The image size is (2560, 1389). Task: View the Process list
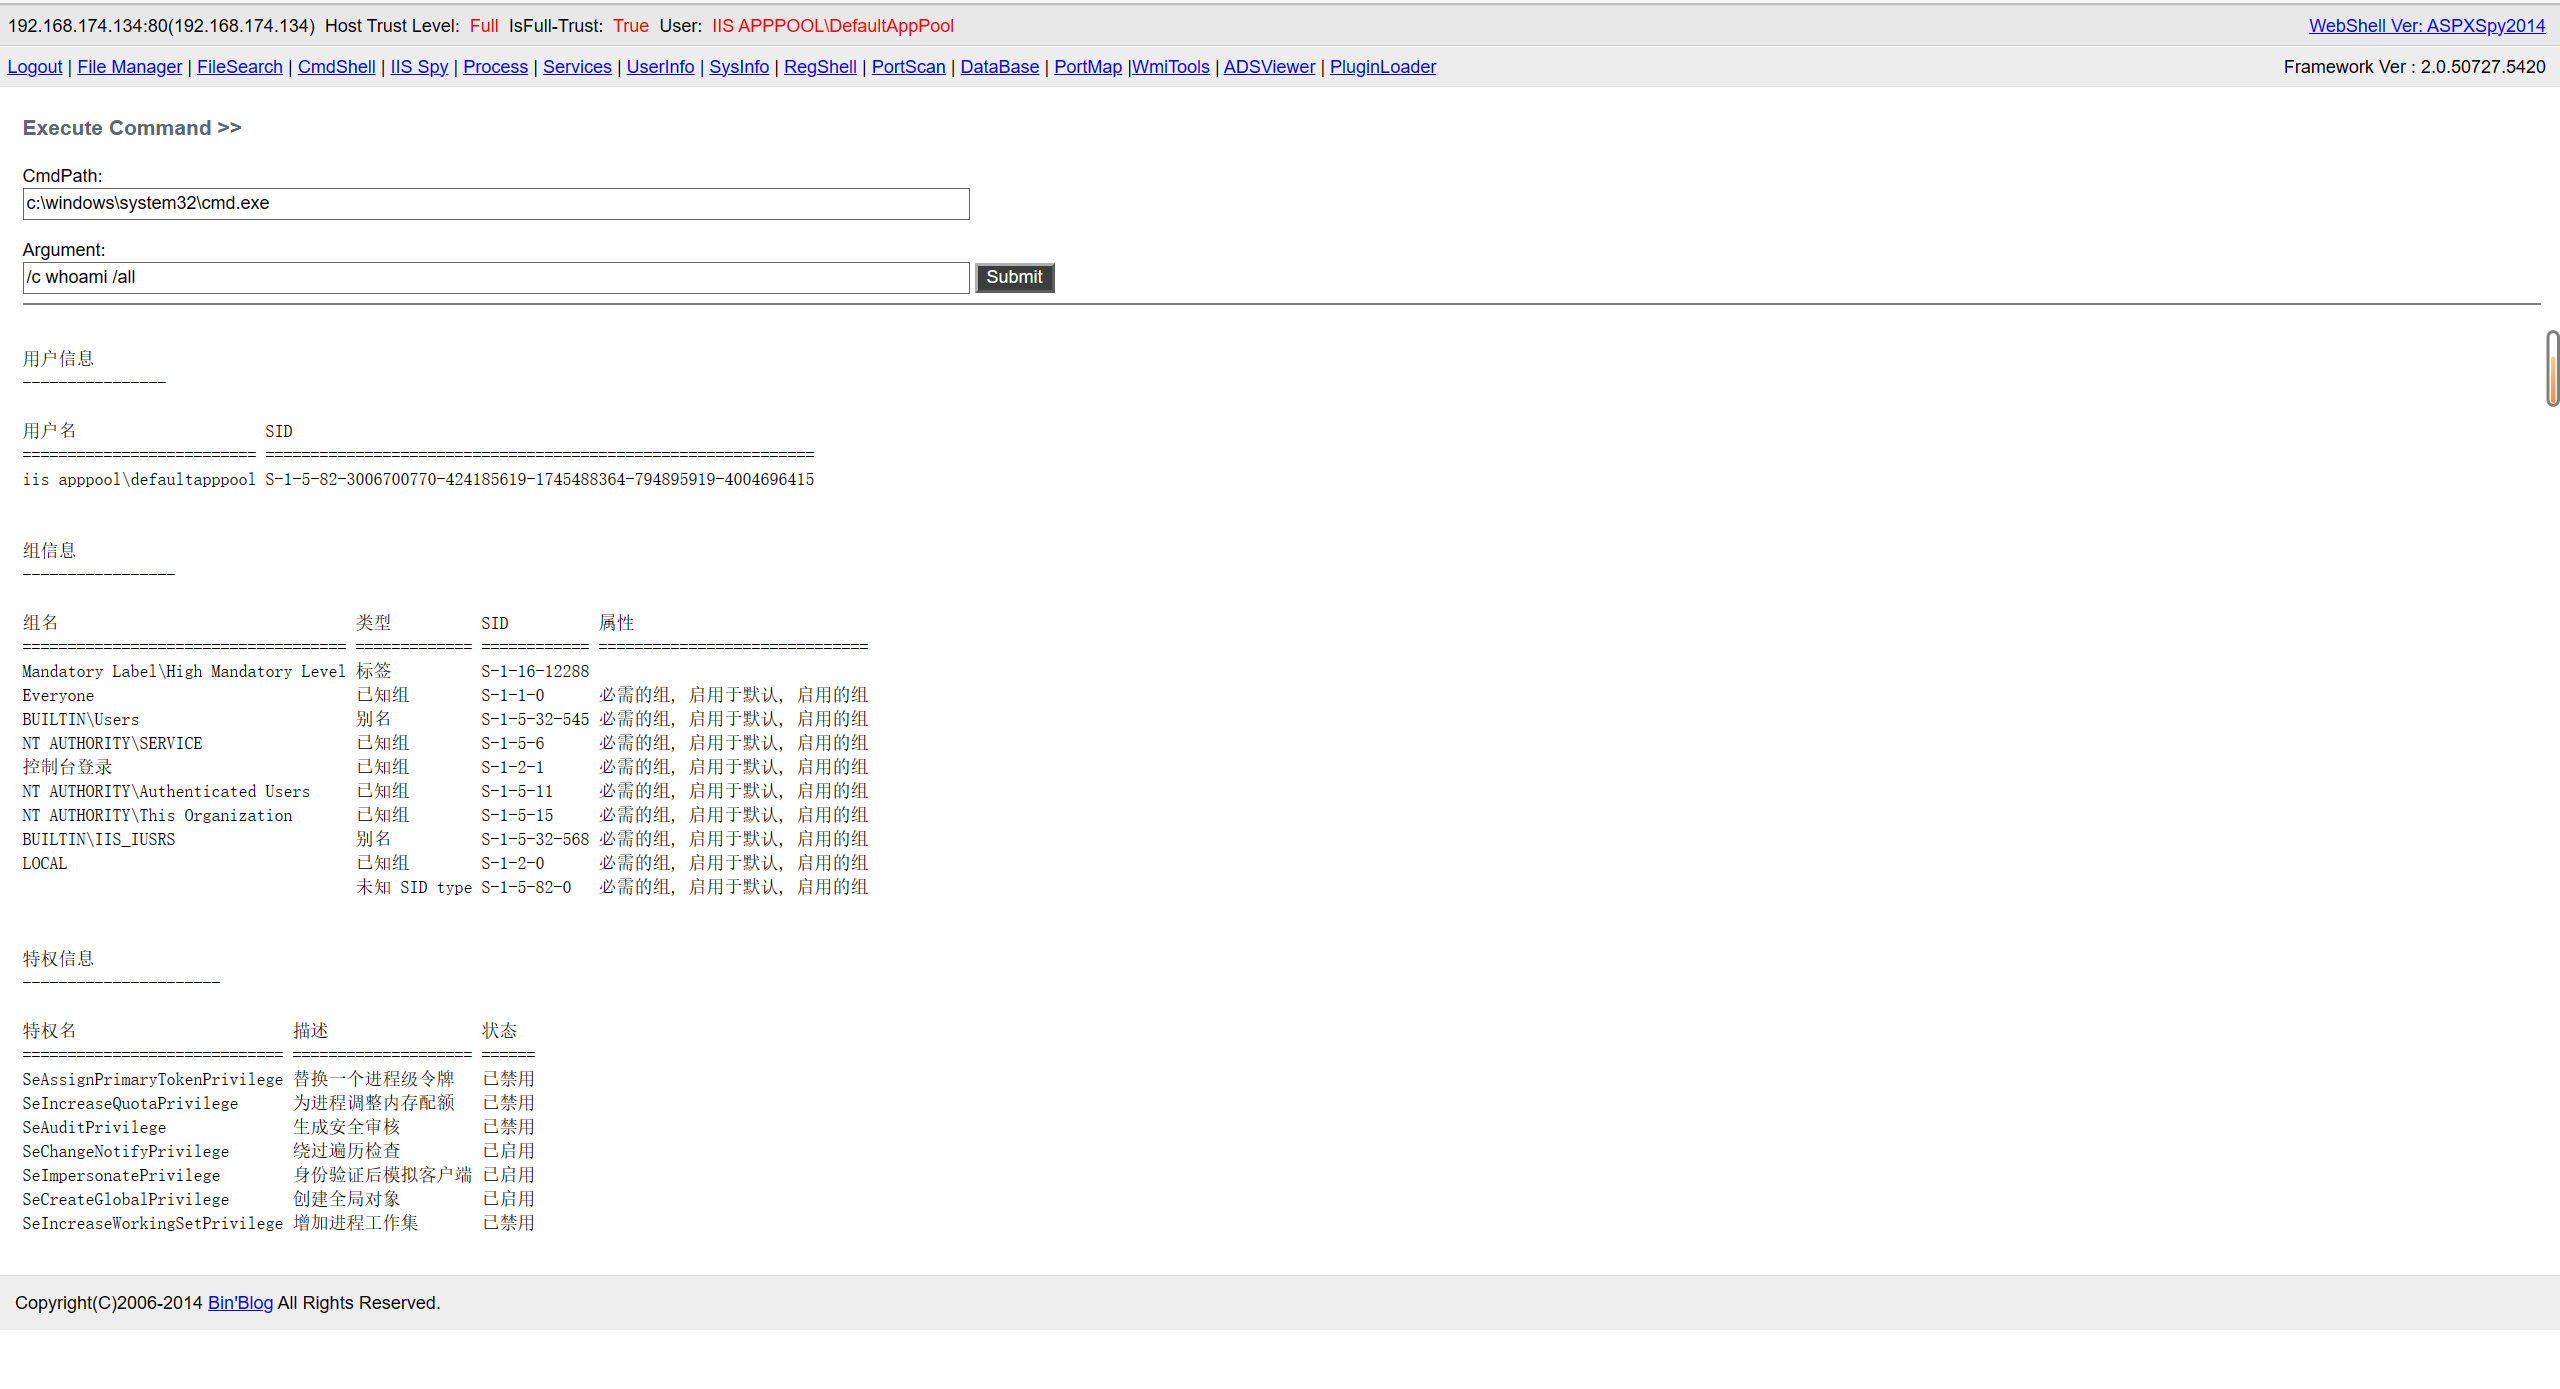pos(495,67)
